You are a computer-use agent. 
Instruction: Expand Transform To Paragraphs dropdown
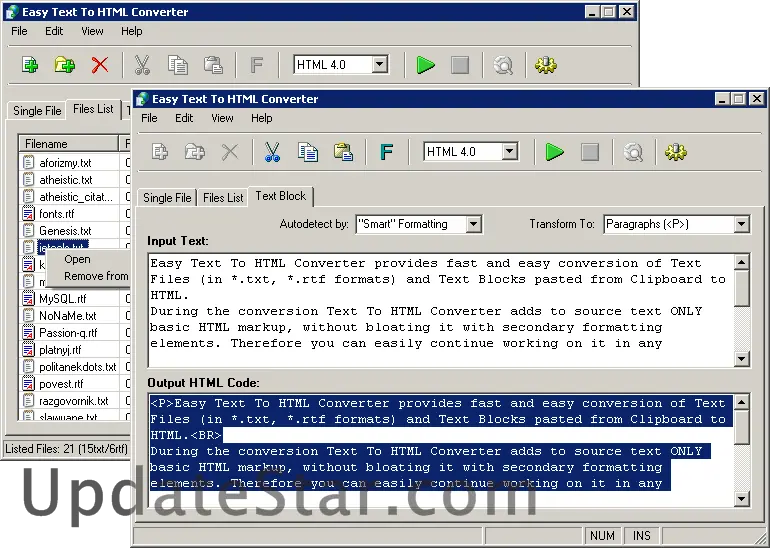pos(741,224)
